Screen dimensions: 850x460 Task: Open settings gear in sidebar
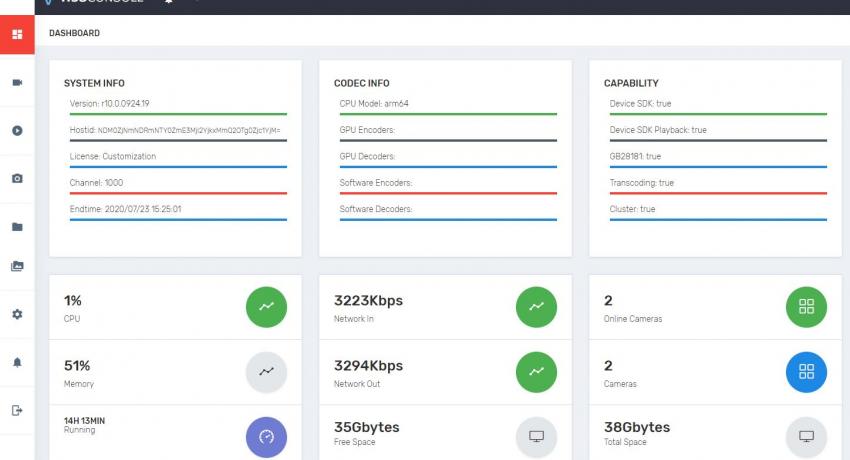[17, 314]
